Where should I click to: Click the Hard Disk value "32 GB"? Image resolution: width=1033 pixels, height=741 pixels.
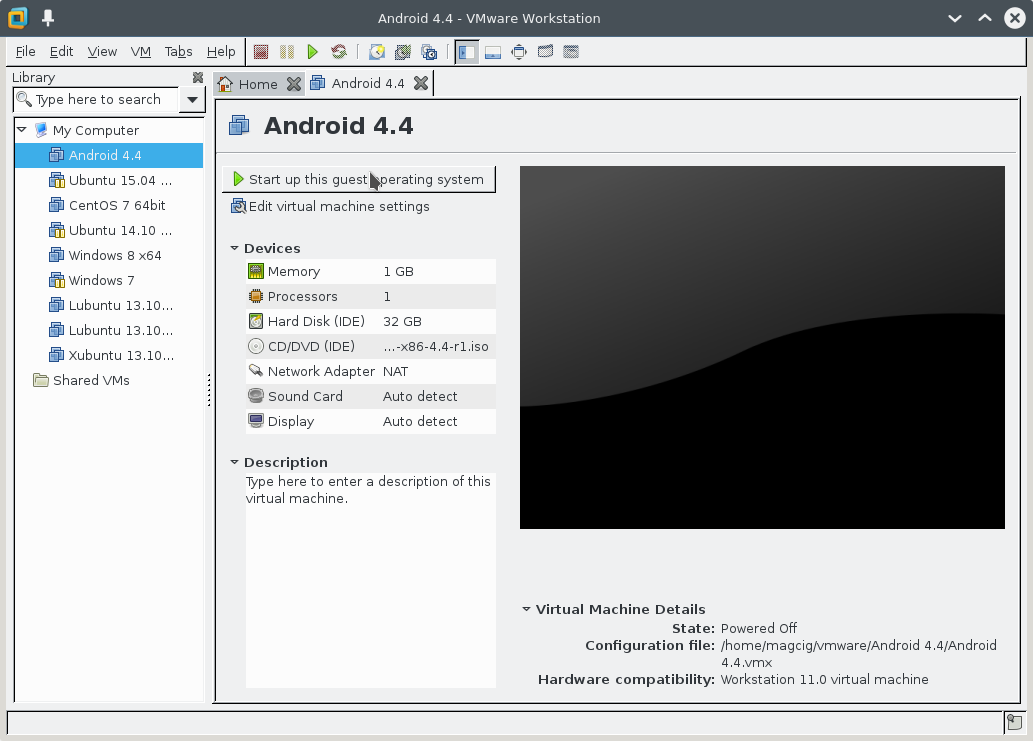(403, 321)
